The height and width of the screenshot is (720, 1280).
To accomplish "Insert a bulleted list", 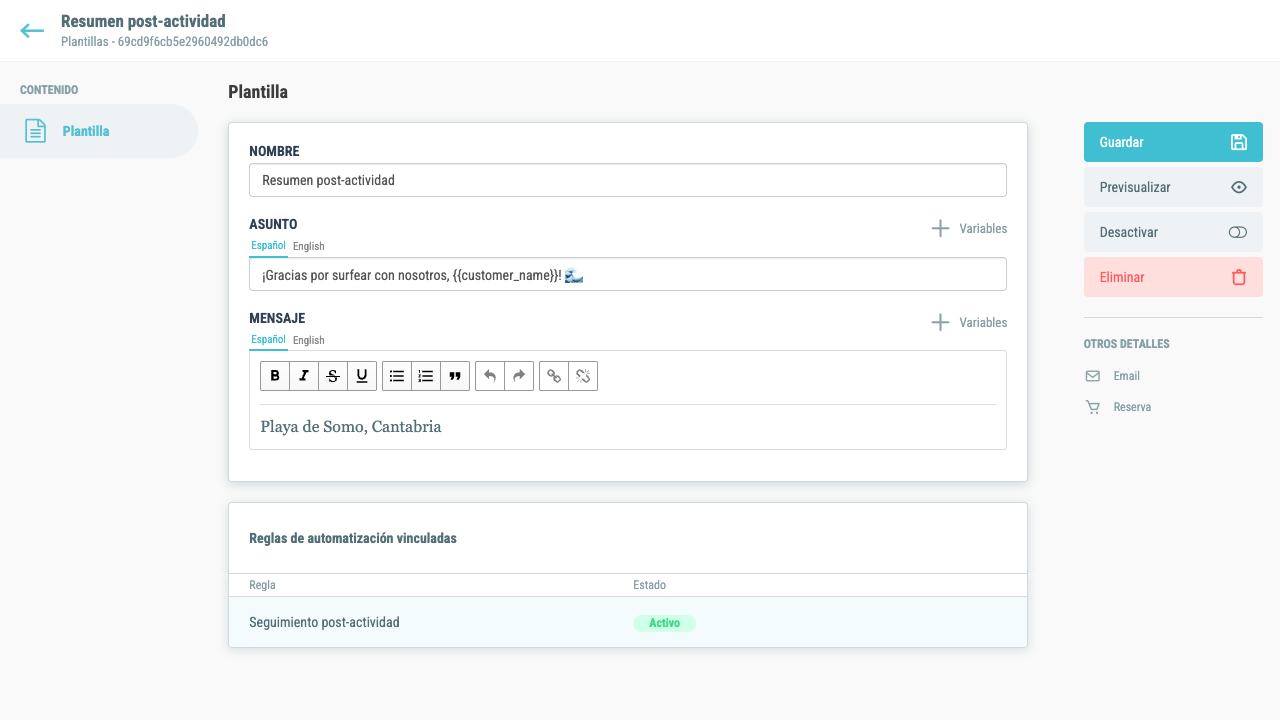I will point(397,376).
